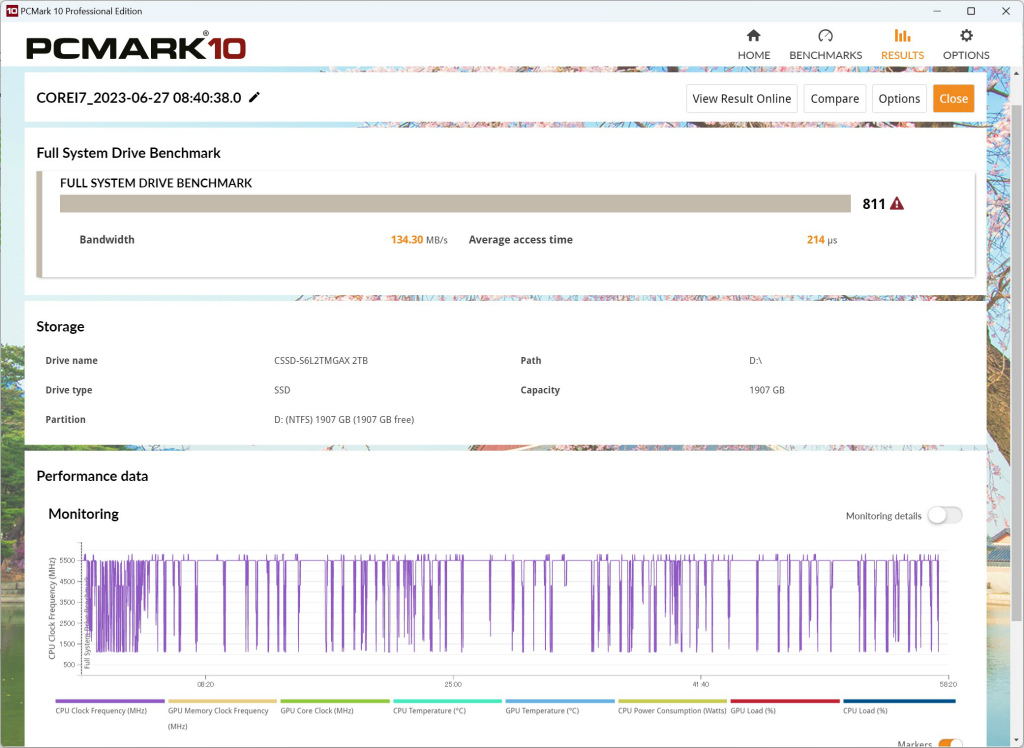
Task: Click the result title COREI7_2023-06-27 08:40:38.0
Action: (x=138, y=98)
